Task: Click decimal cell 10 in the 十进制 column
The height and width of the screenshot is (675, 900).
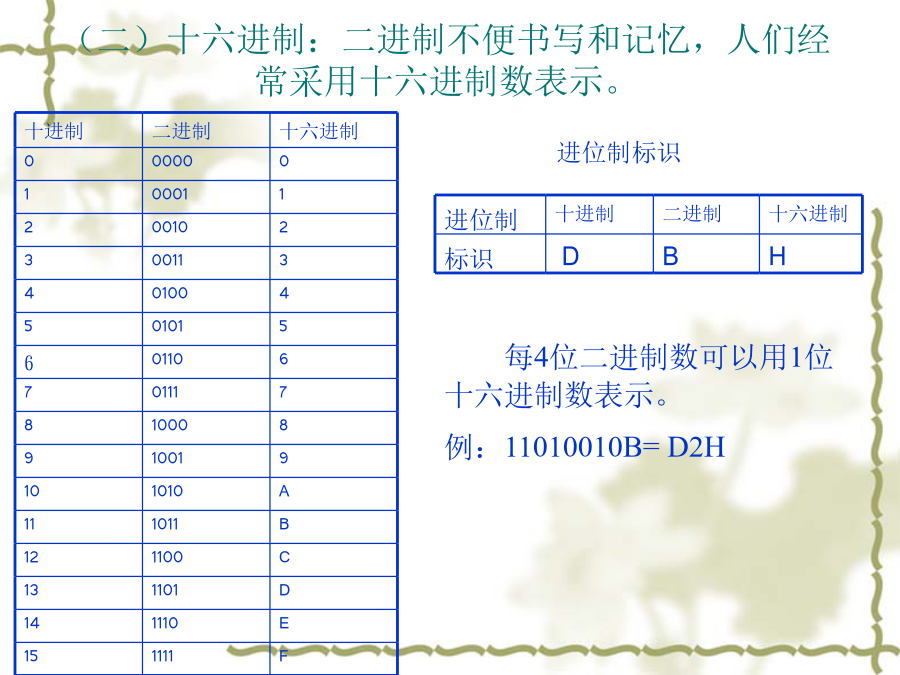Action: [x=79, y=494]
